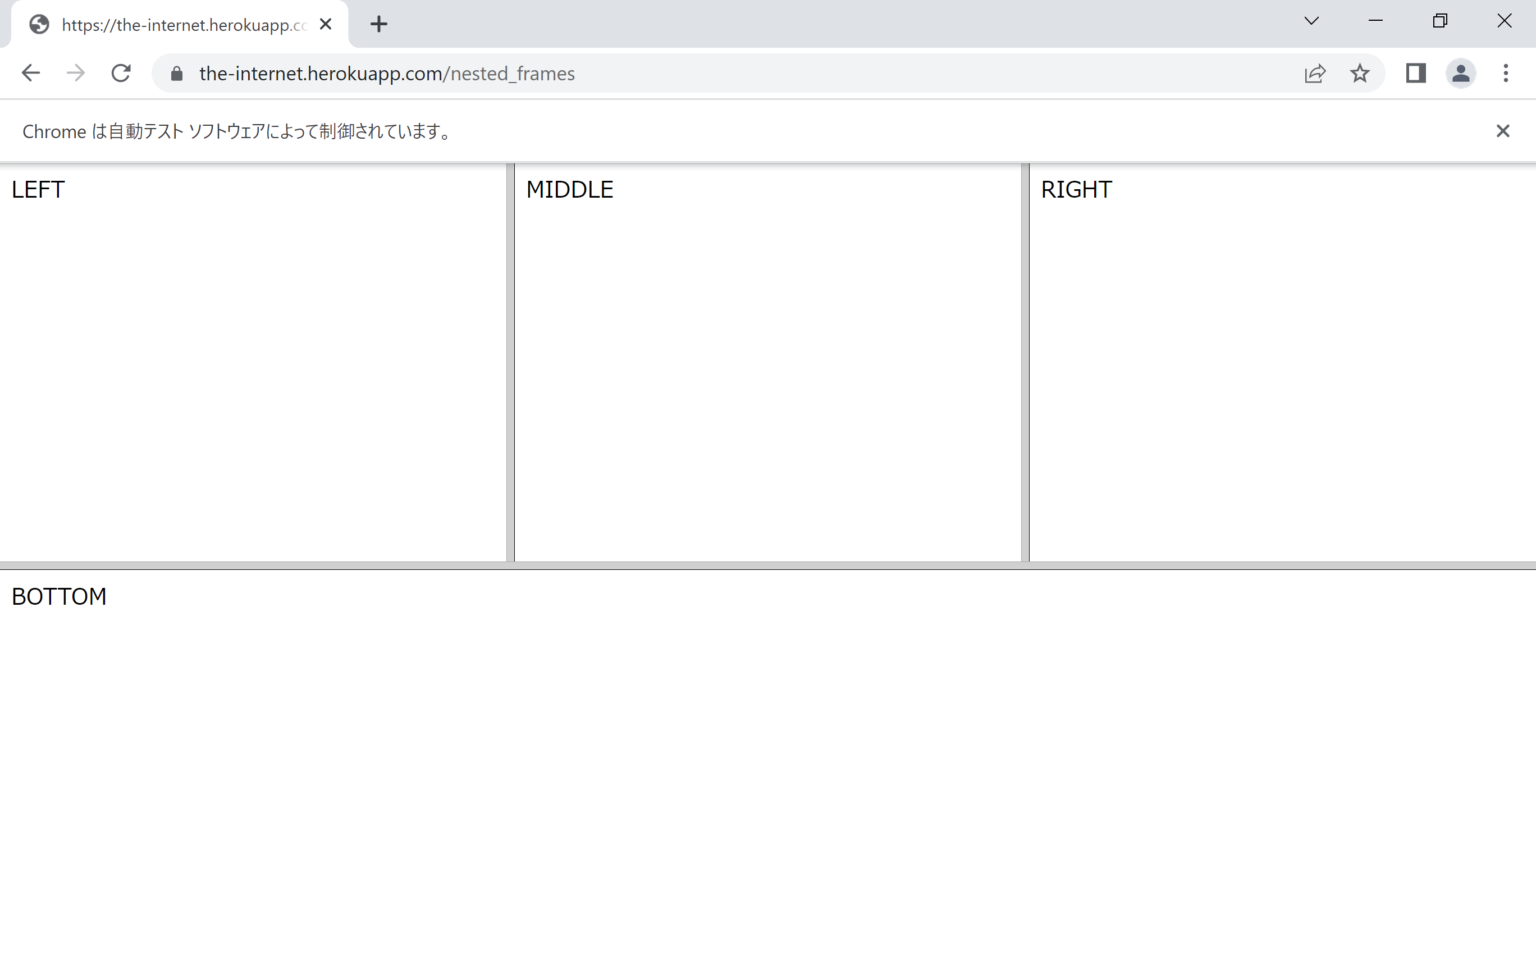
Task: Open the Chrome profile avatar
Action: [1460, 73]
